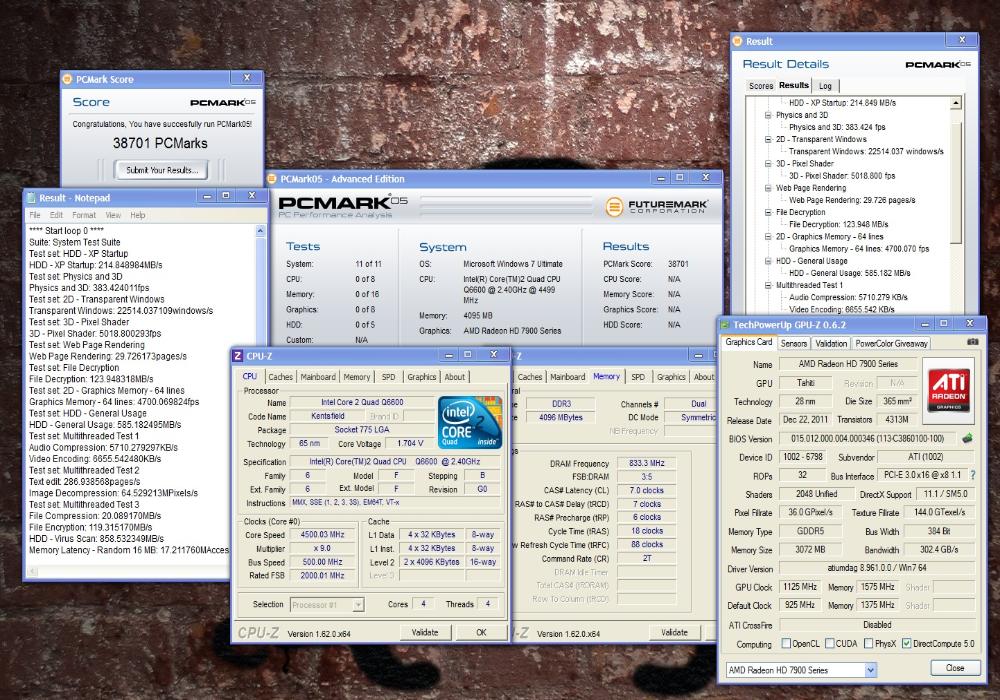Collapse the Physics and 3D tree node

[x=768, y=115]
